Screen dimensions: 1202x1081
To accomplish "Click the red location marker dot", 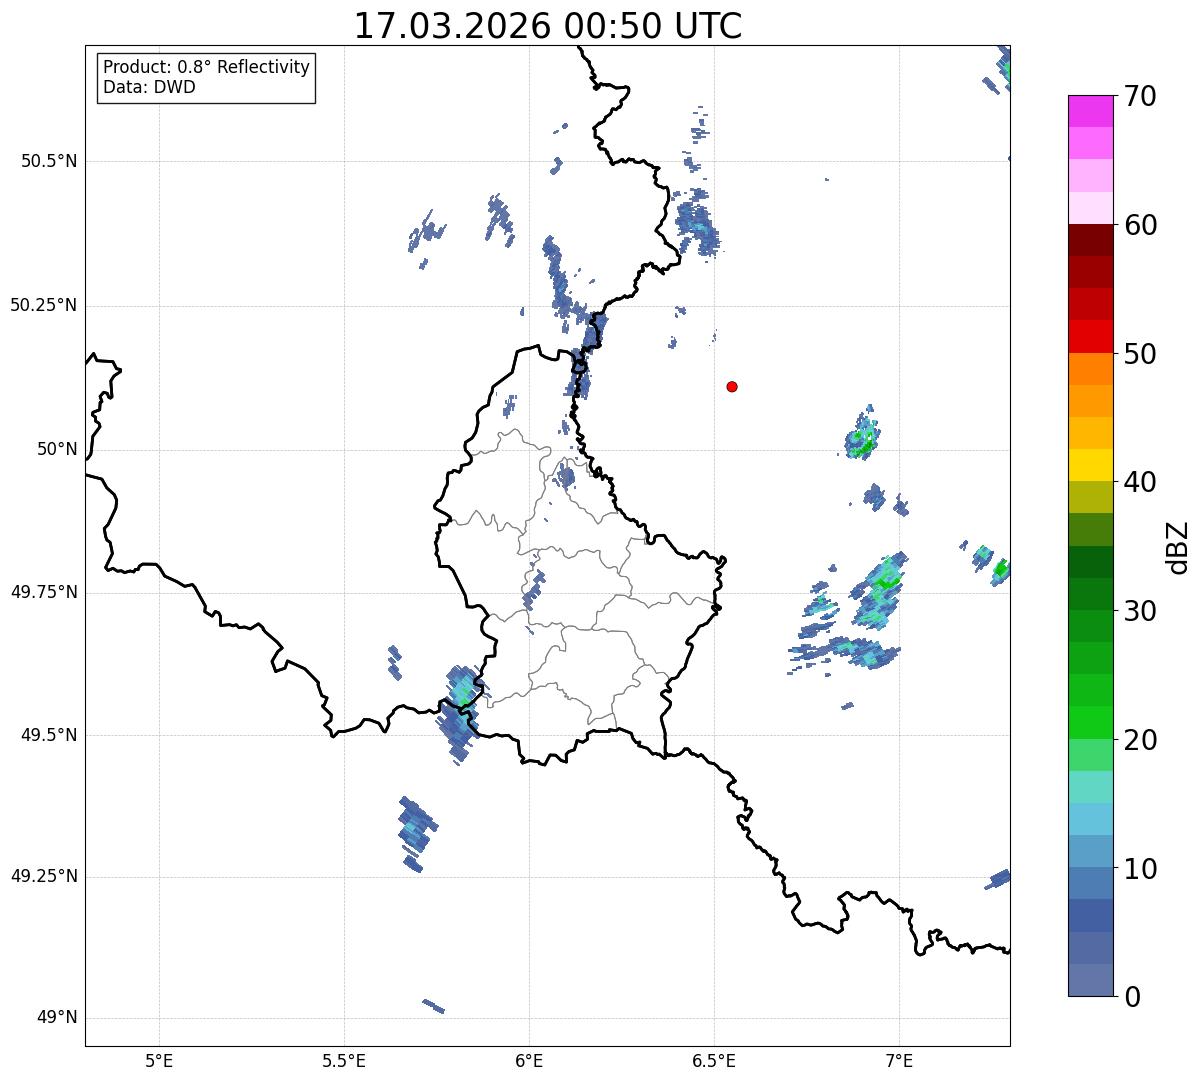I will (x=732, y=386).
